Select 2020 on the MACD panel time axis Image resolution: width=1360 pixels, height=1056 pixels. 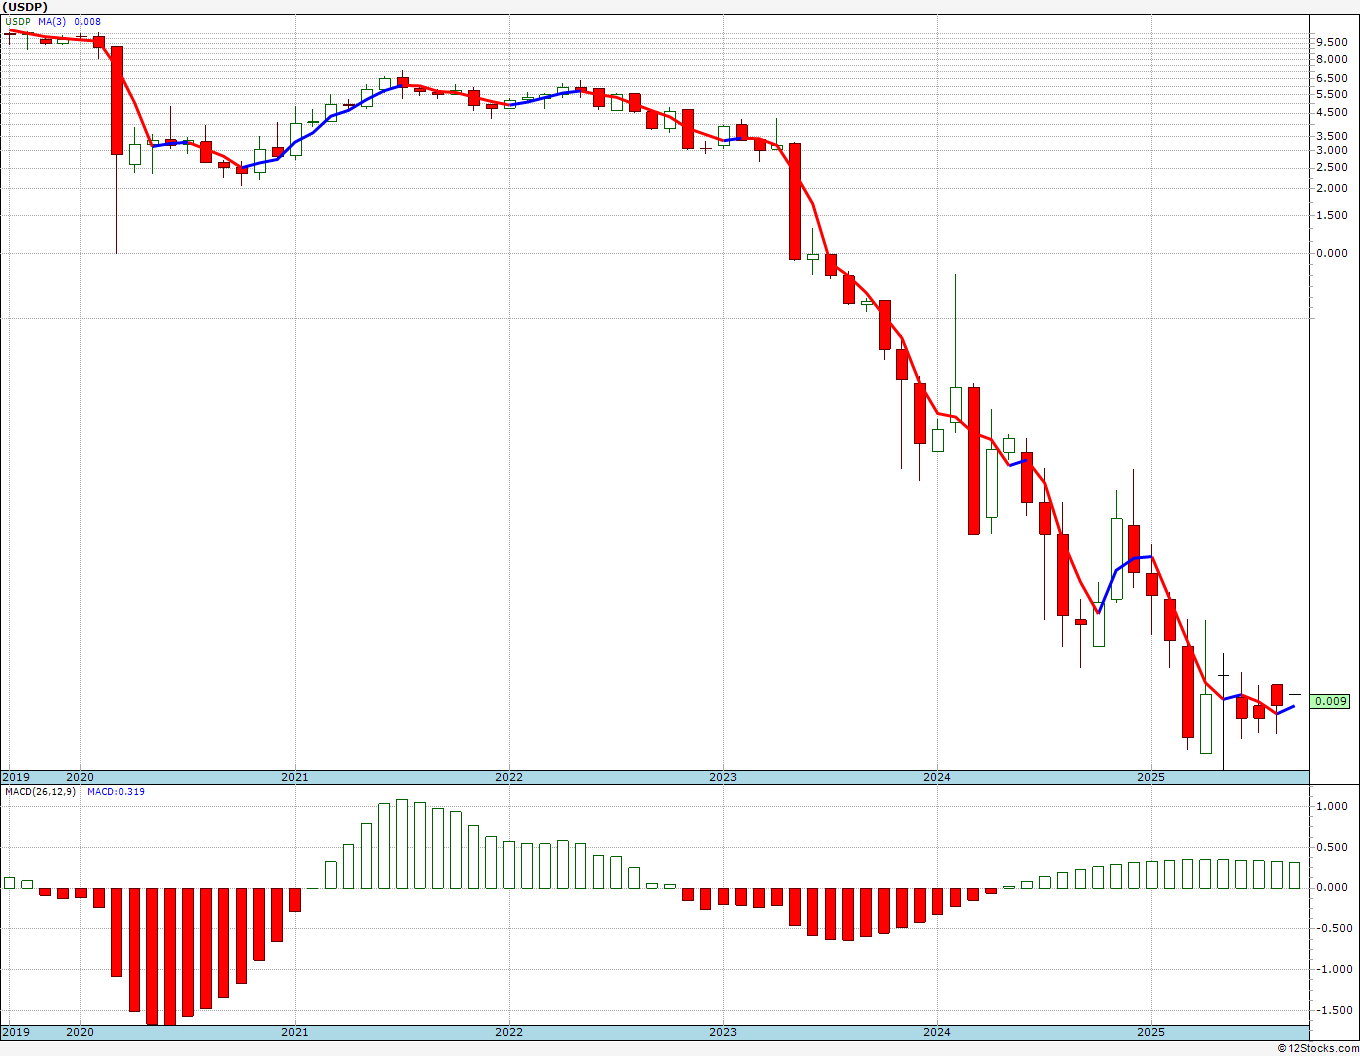point(80,1032)
